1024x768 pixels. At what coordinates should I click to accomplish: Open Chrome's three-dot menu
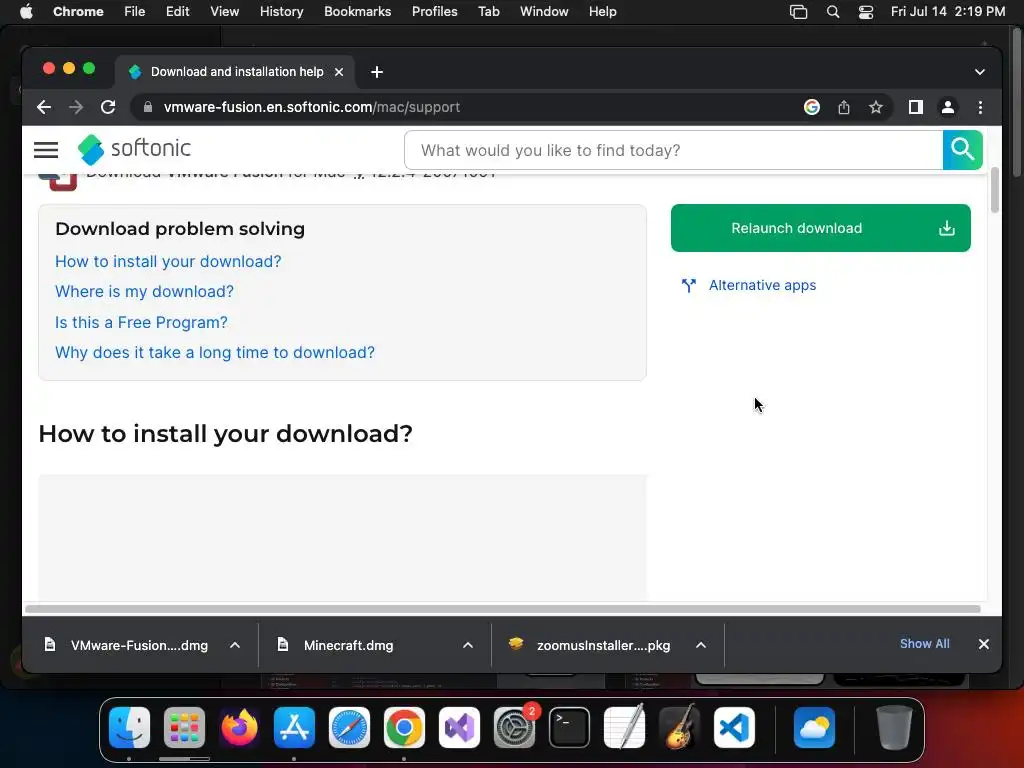pyautogui.click(x=980, y=107)
